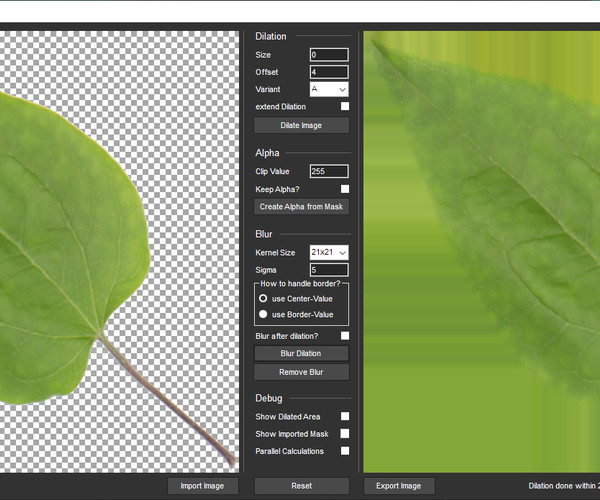600x500 pixels.
Task: Click the Export Image button
Action: [x=399, y=486]
